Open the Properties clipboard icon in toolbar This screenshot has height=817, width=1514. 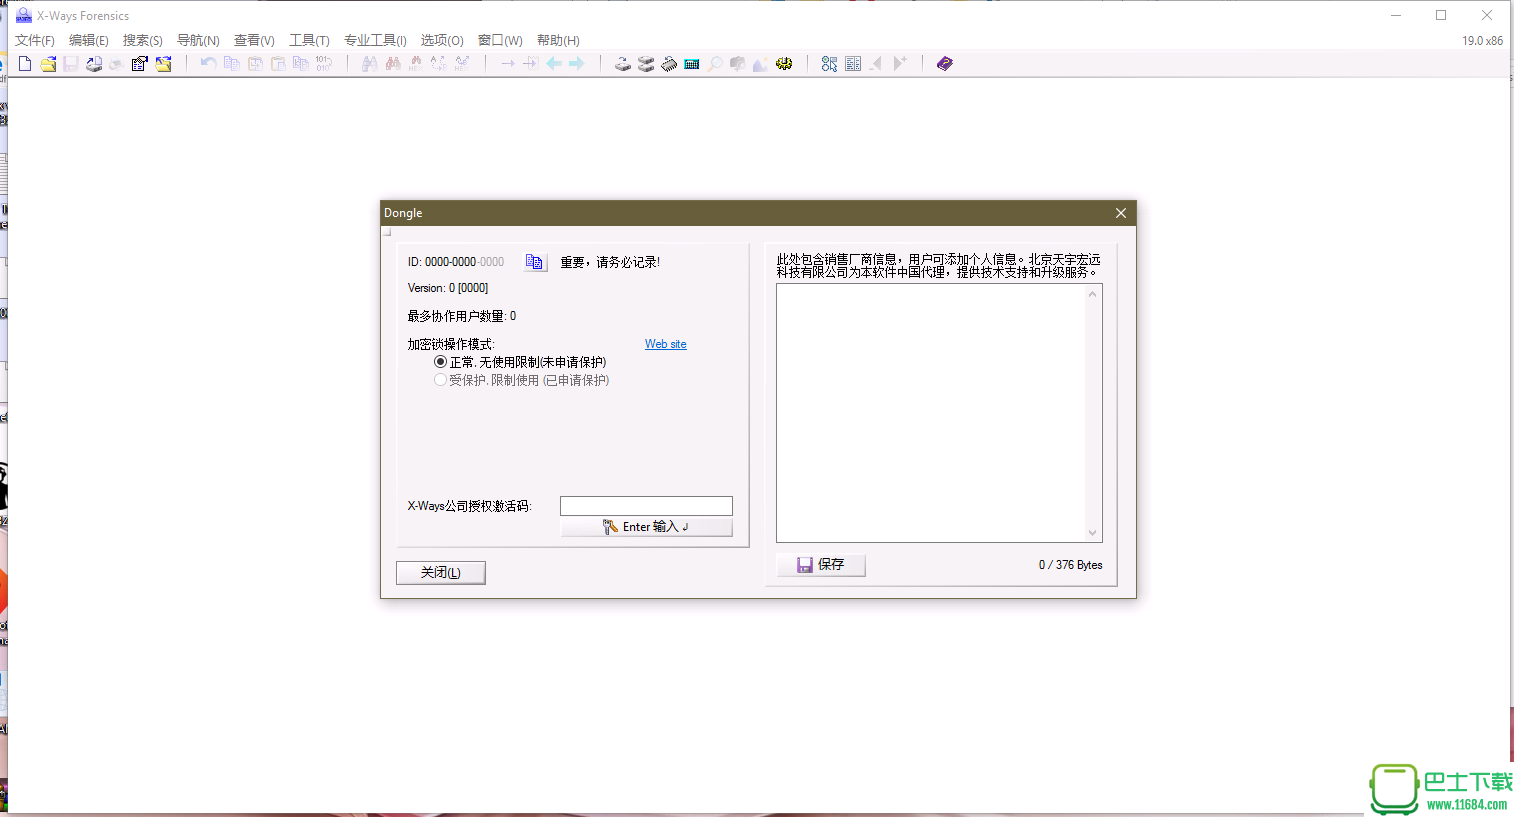139,63
